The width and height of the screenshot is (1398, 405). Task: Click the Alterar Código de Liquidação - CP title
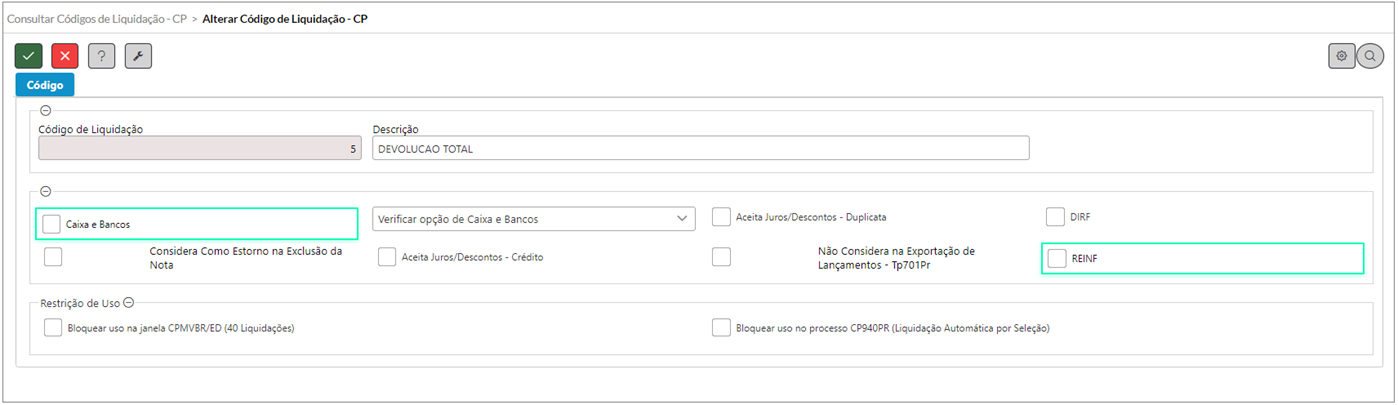(284, 19)
